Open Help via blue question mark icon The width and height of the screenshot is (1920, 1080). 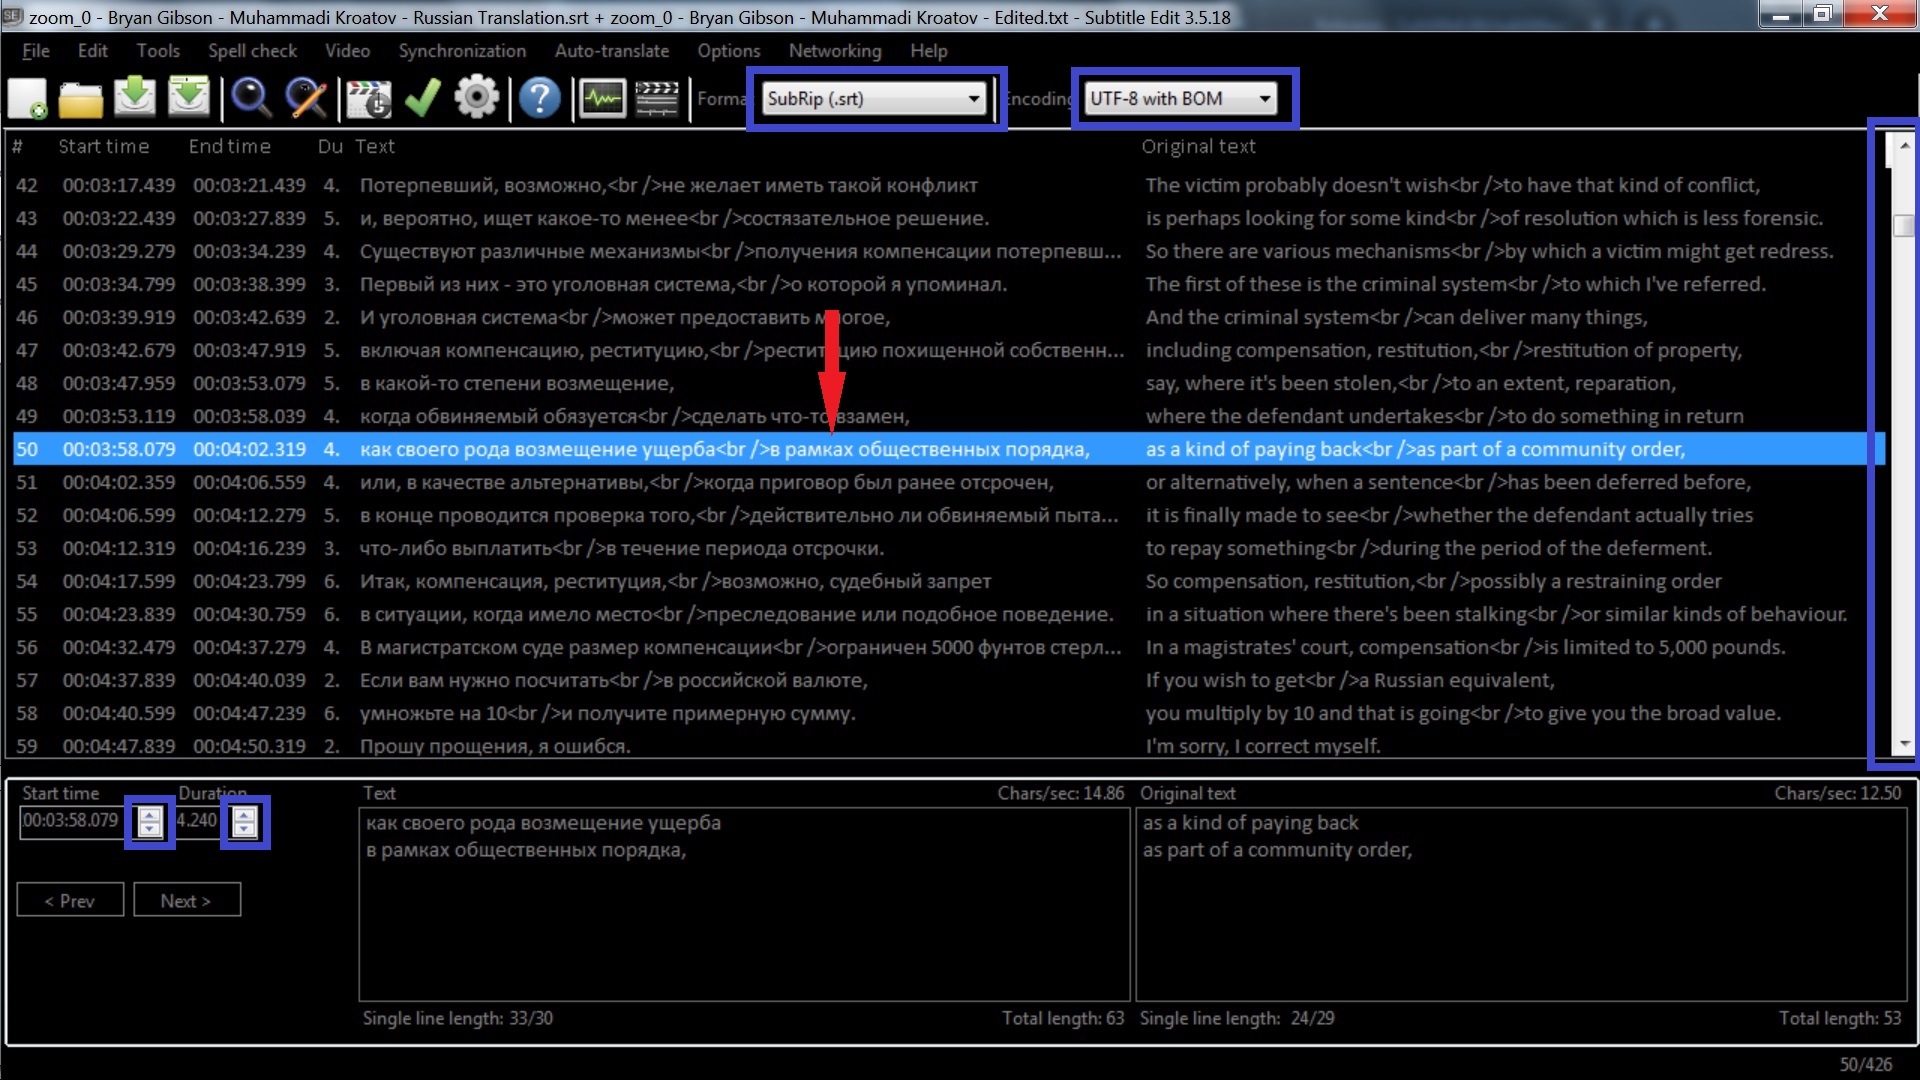tap(540, 99)
